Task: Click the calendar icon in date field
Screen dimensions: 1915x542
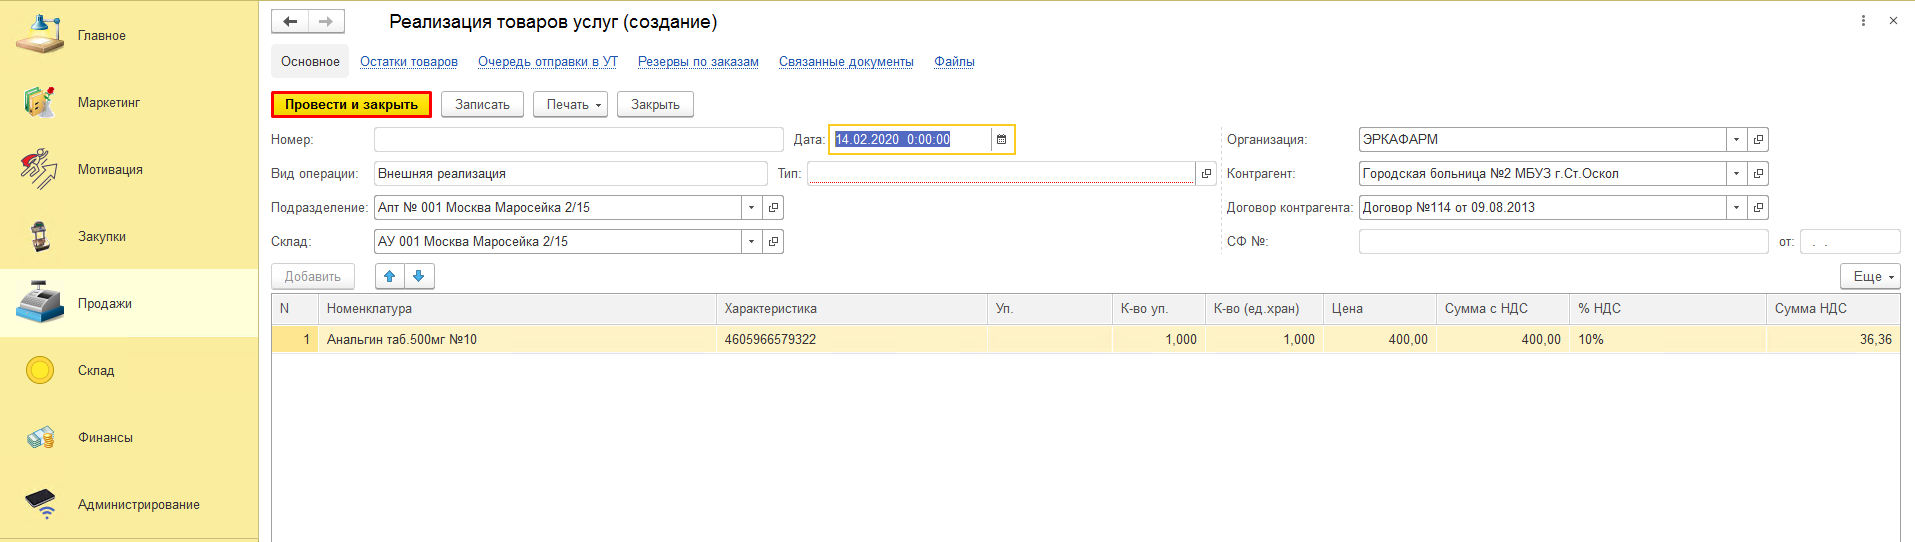Action: point(1001,140)
